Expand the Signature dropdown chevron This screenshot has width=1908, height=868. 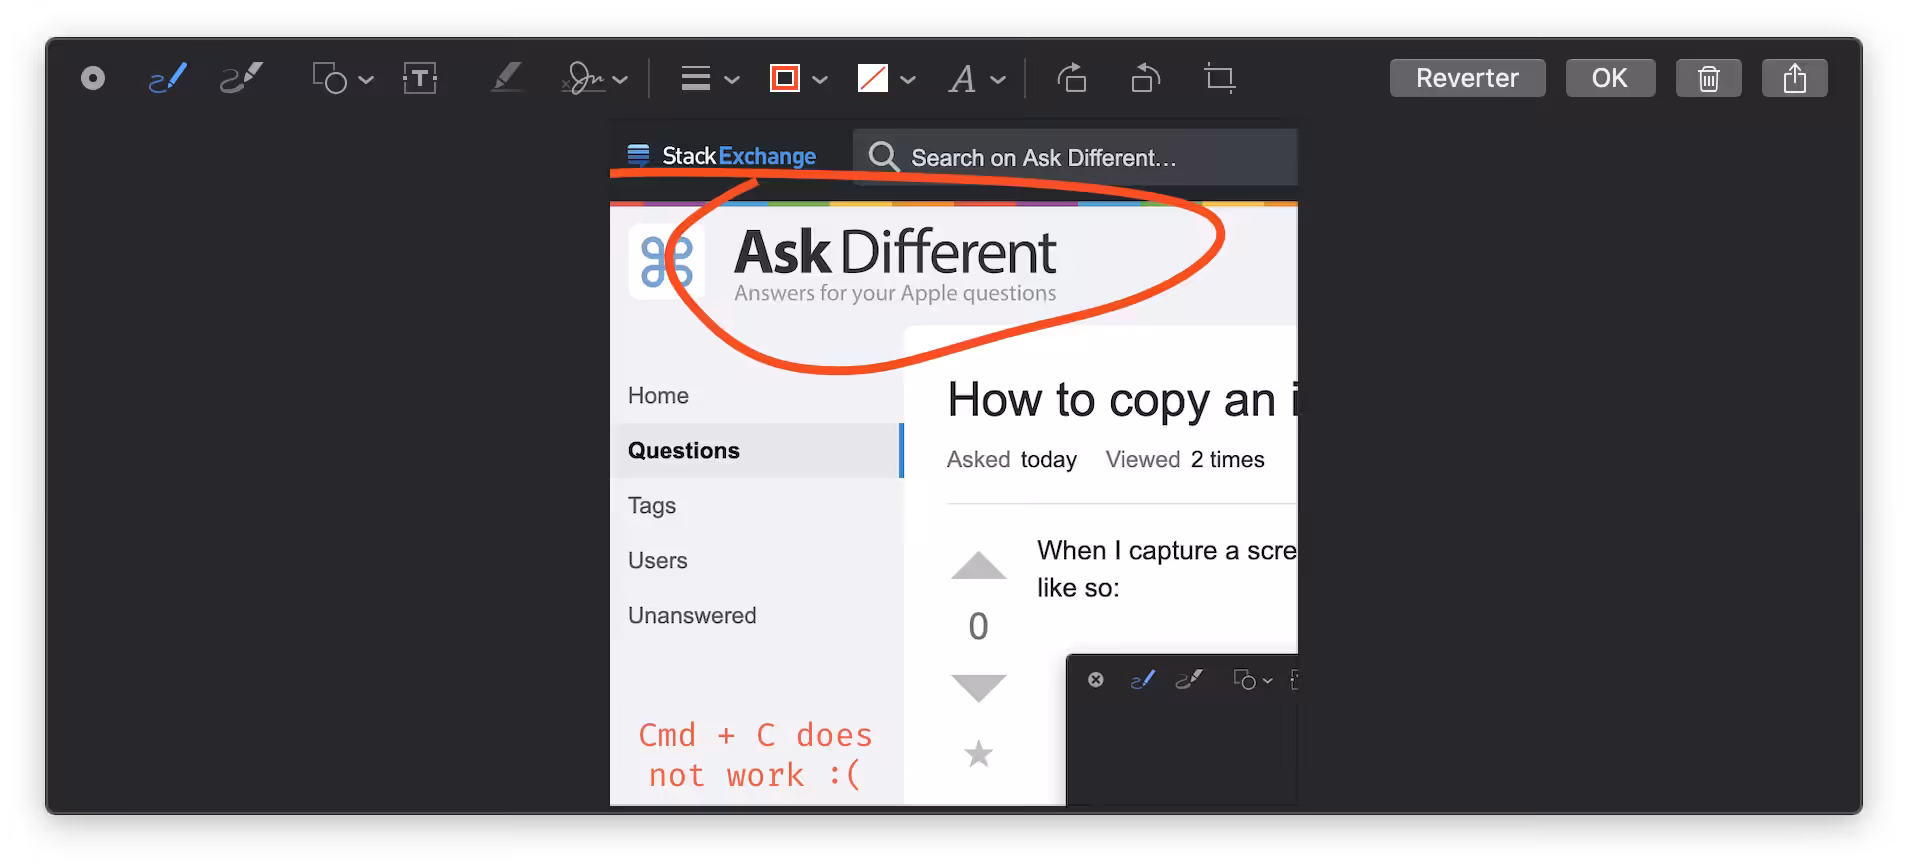[620, 79]
